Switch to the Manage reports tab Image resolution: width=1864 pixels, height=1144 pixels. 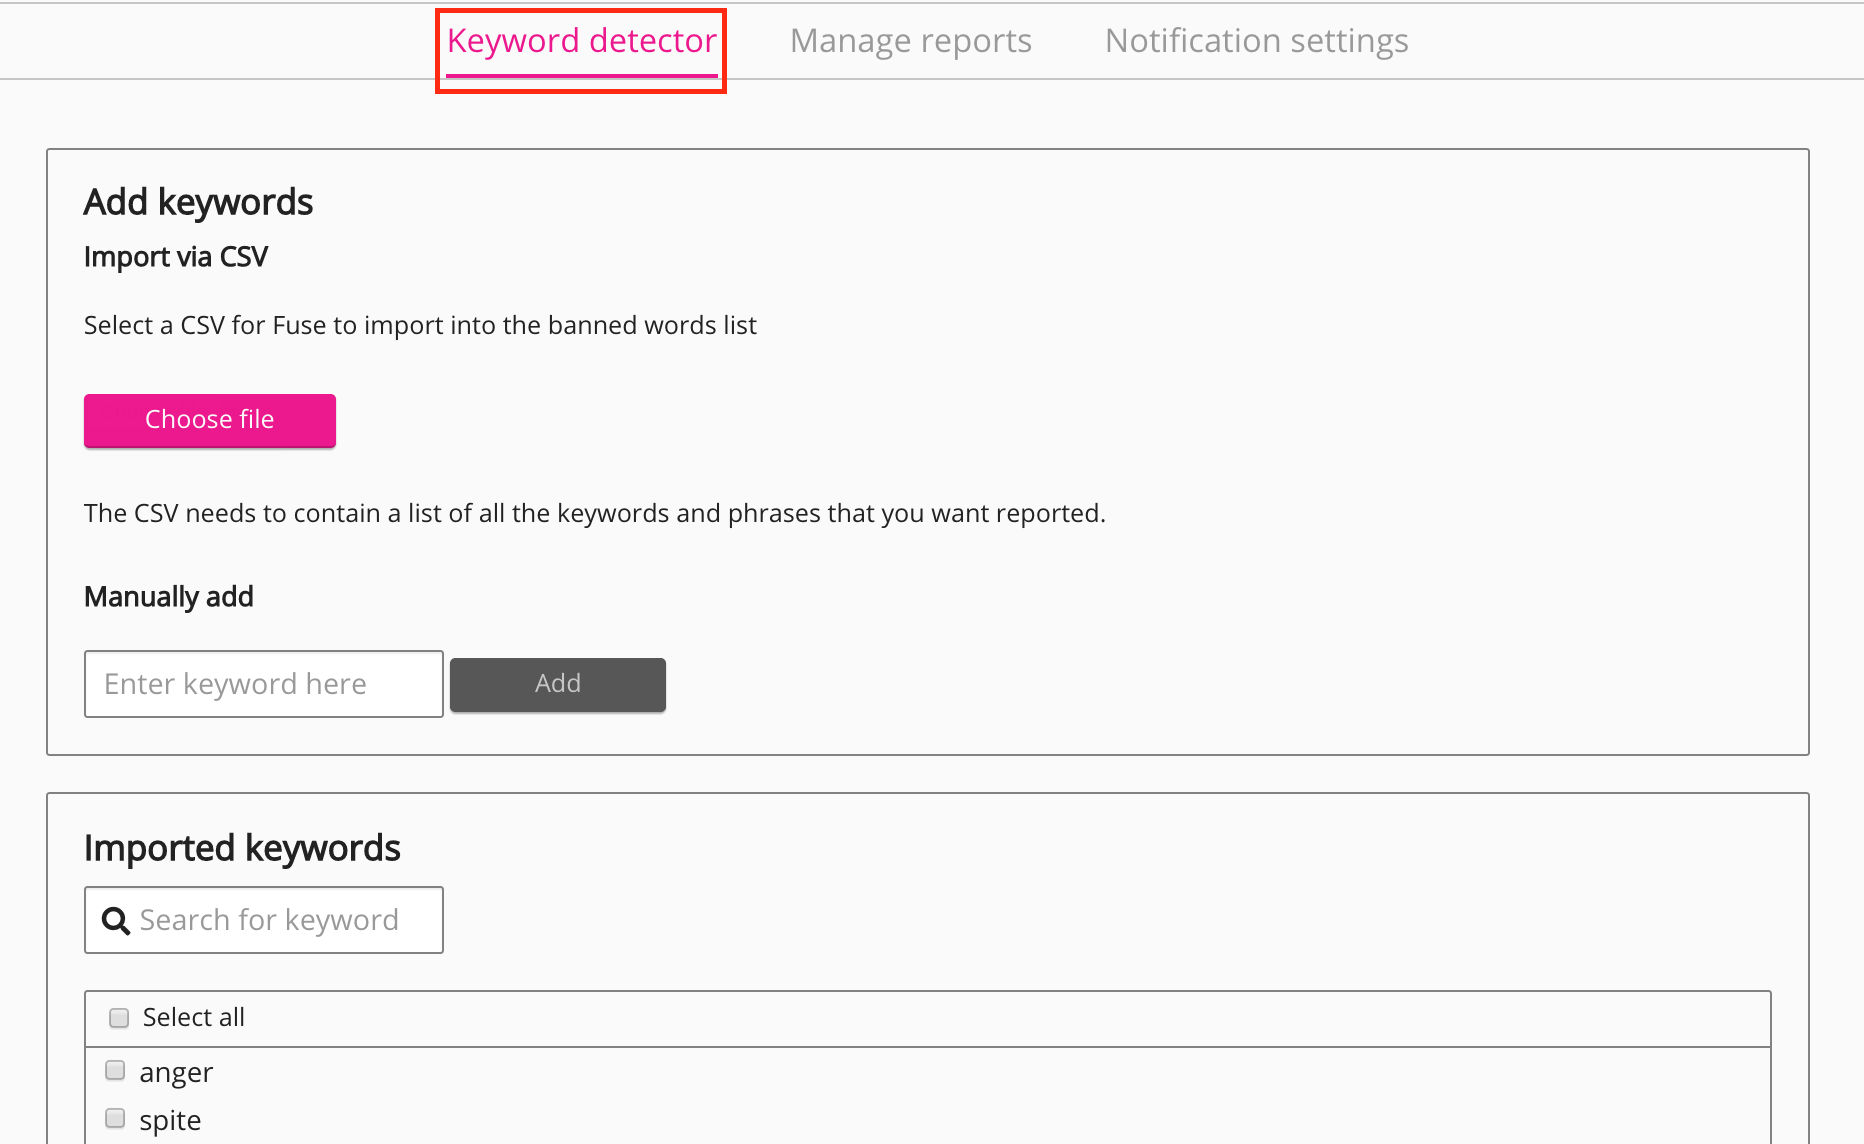pos(910,41)
